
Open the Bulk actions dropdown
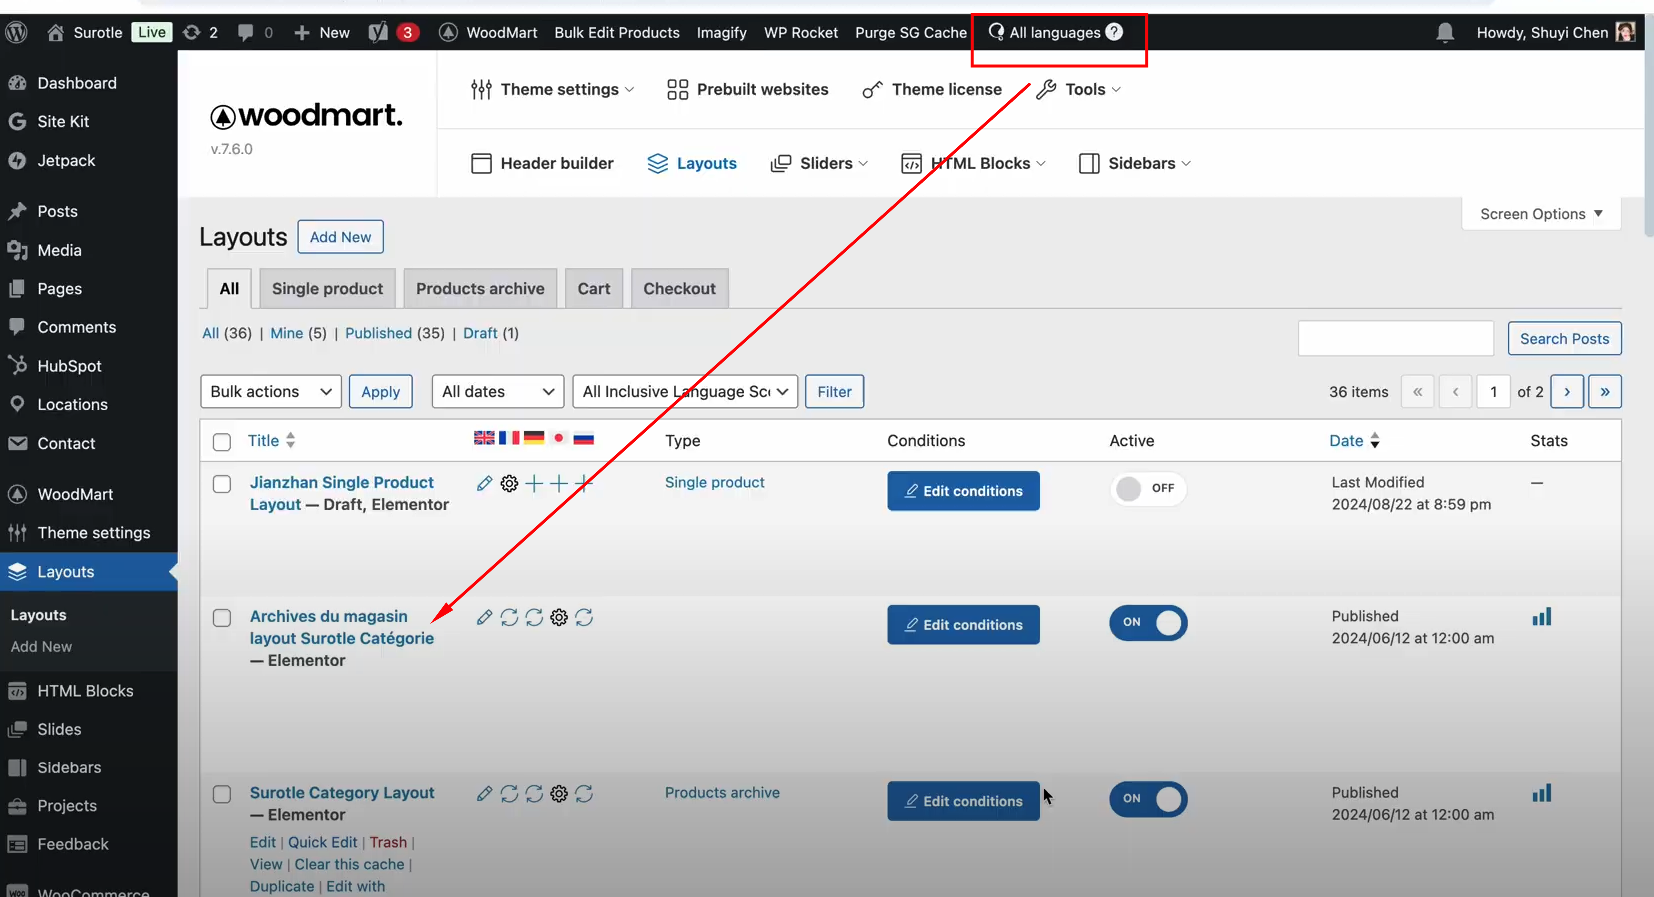270,391
